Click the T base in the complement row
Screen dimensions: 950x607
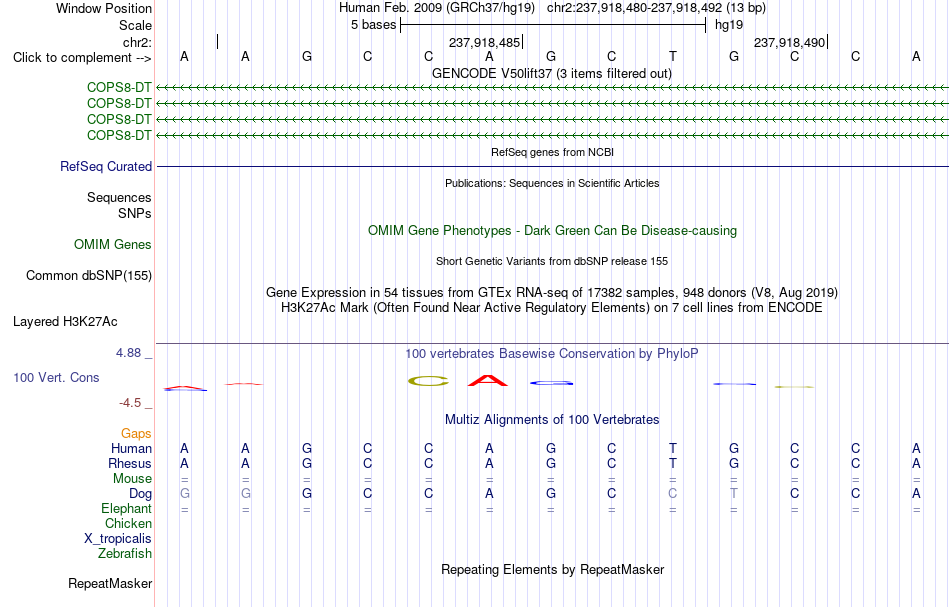click(673, 56)
